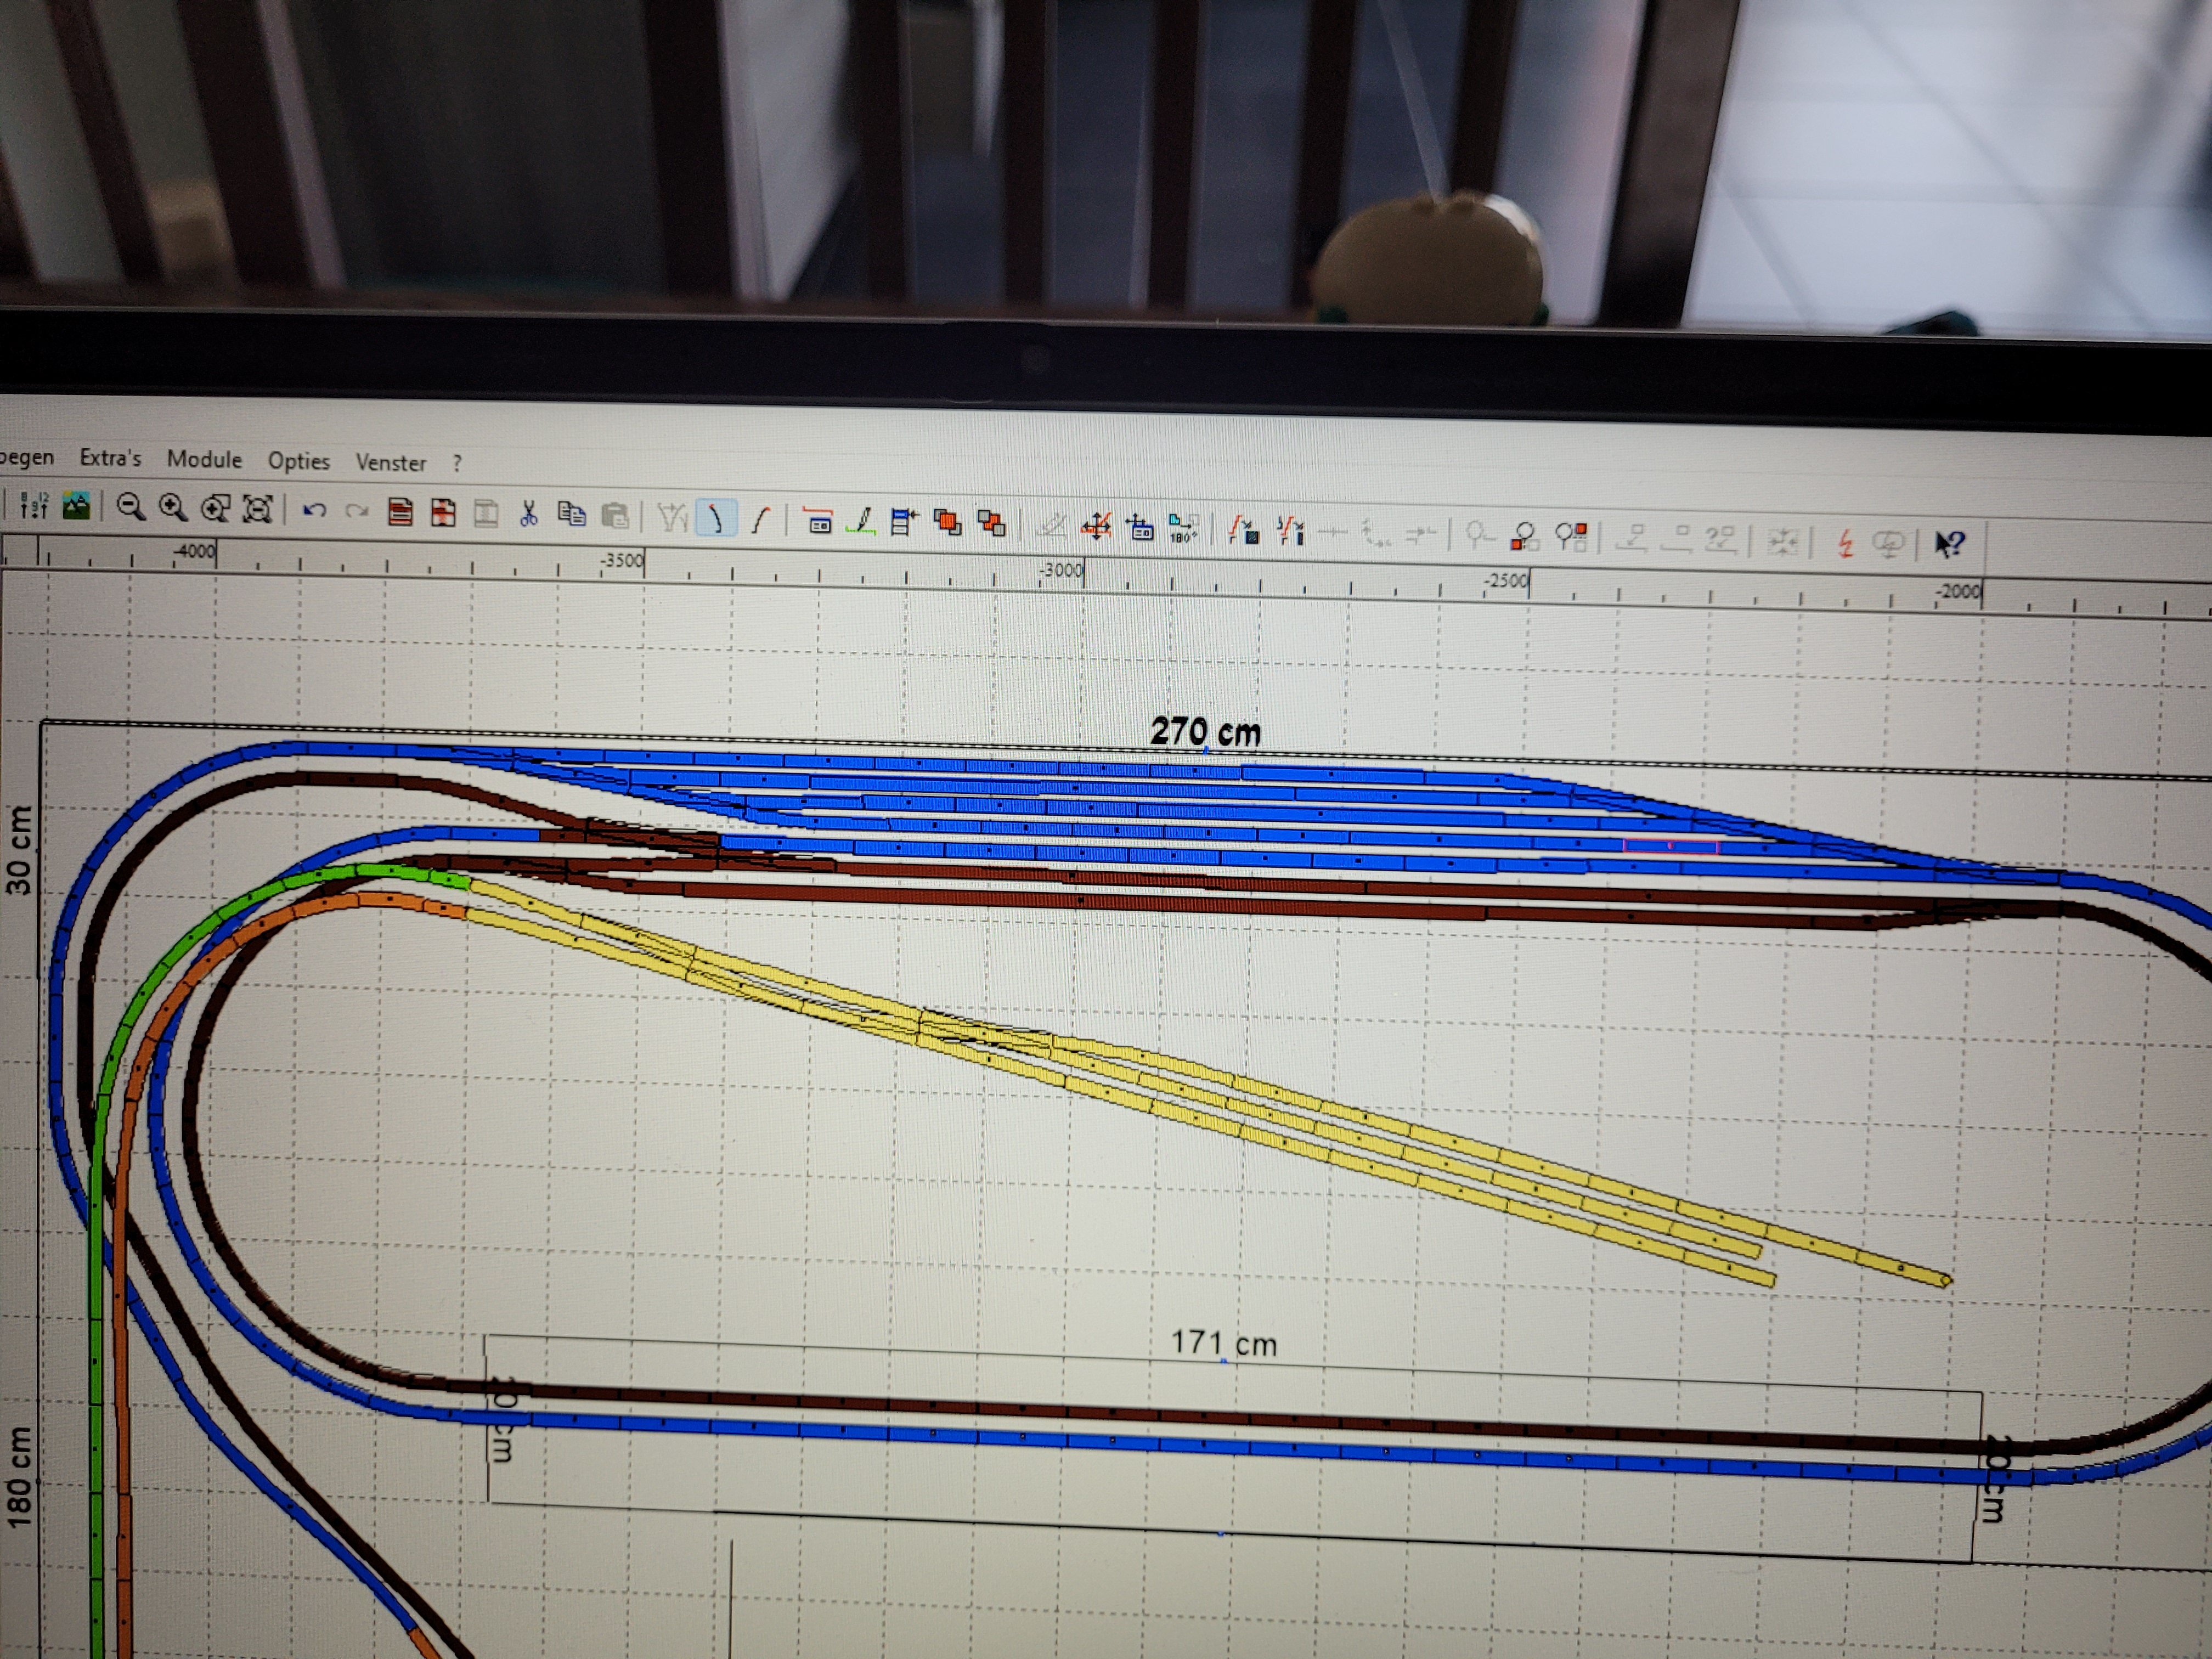This screenshot has width=2212, height=1659.
Task: Click the signal with red grid icon
Action: click(1571, 538)
